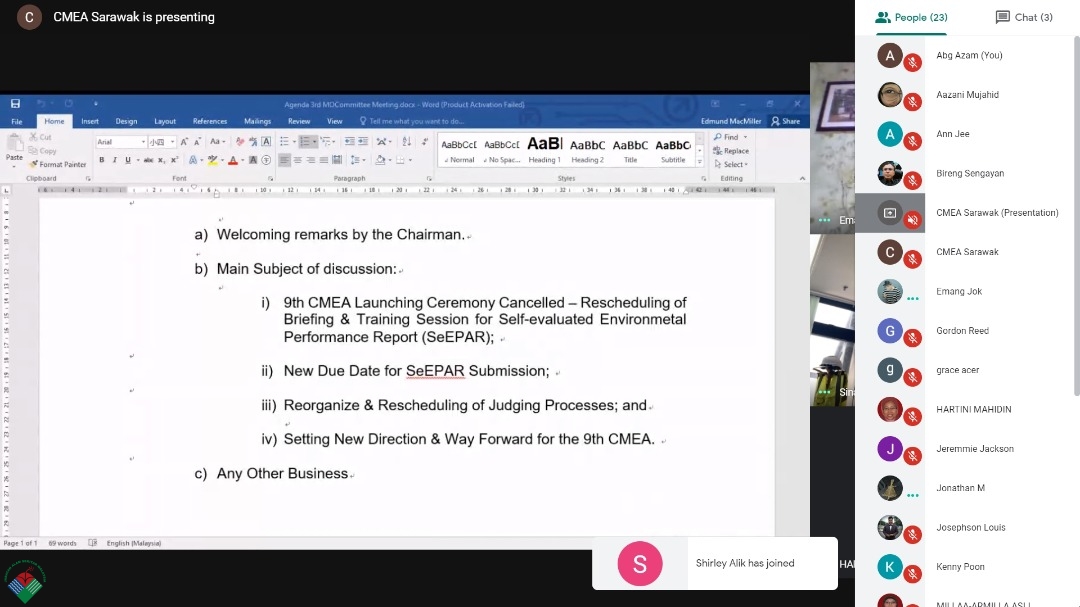The width and height of the screenshot is (1080, 607).
Task: Click the paragraph shading paint bucket icon
Action: [x=380, y=160]
